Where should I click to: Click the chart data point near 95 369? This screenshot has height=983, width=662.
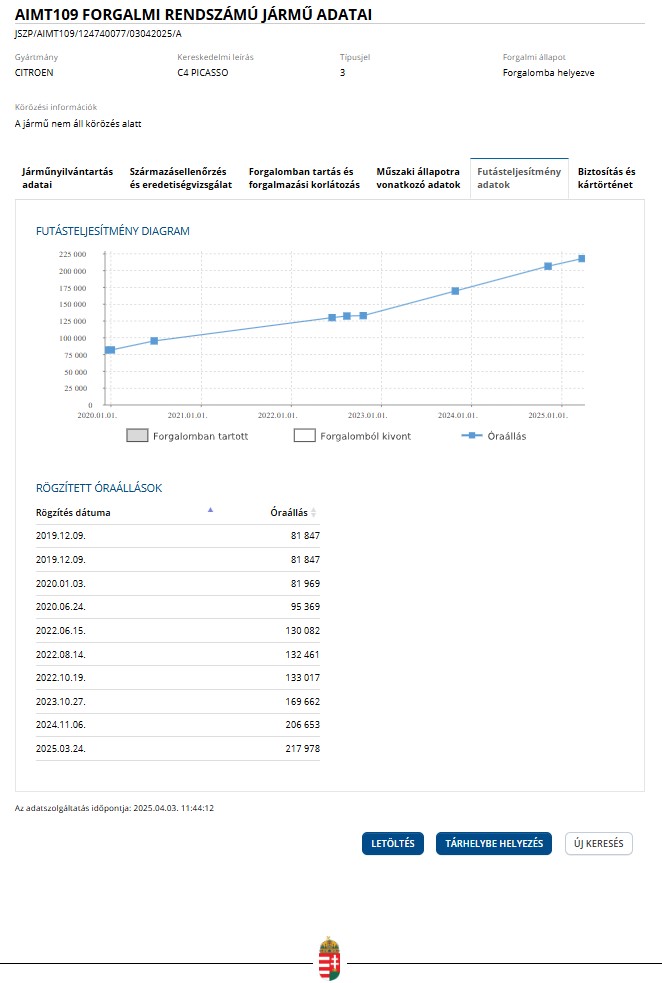point(154,341)
